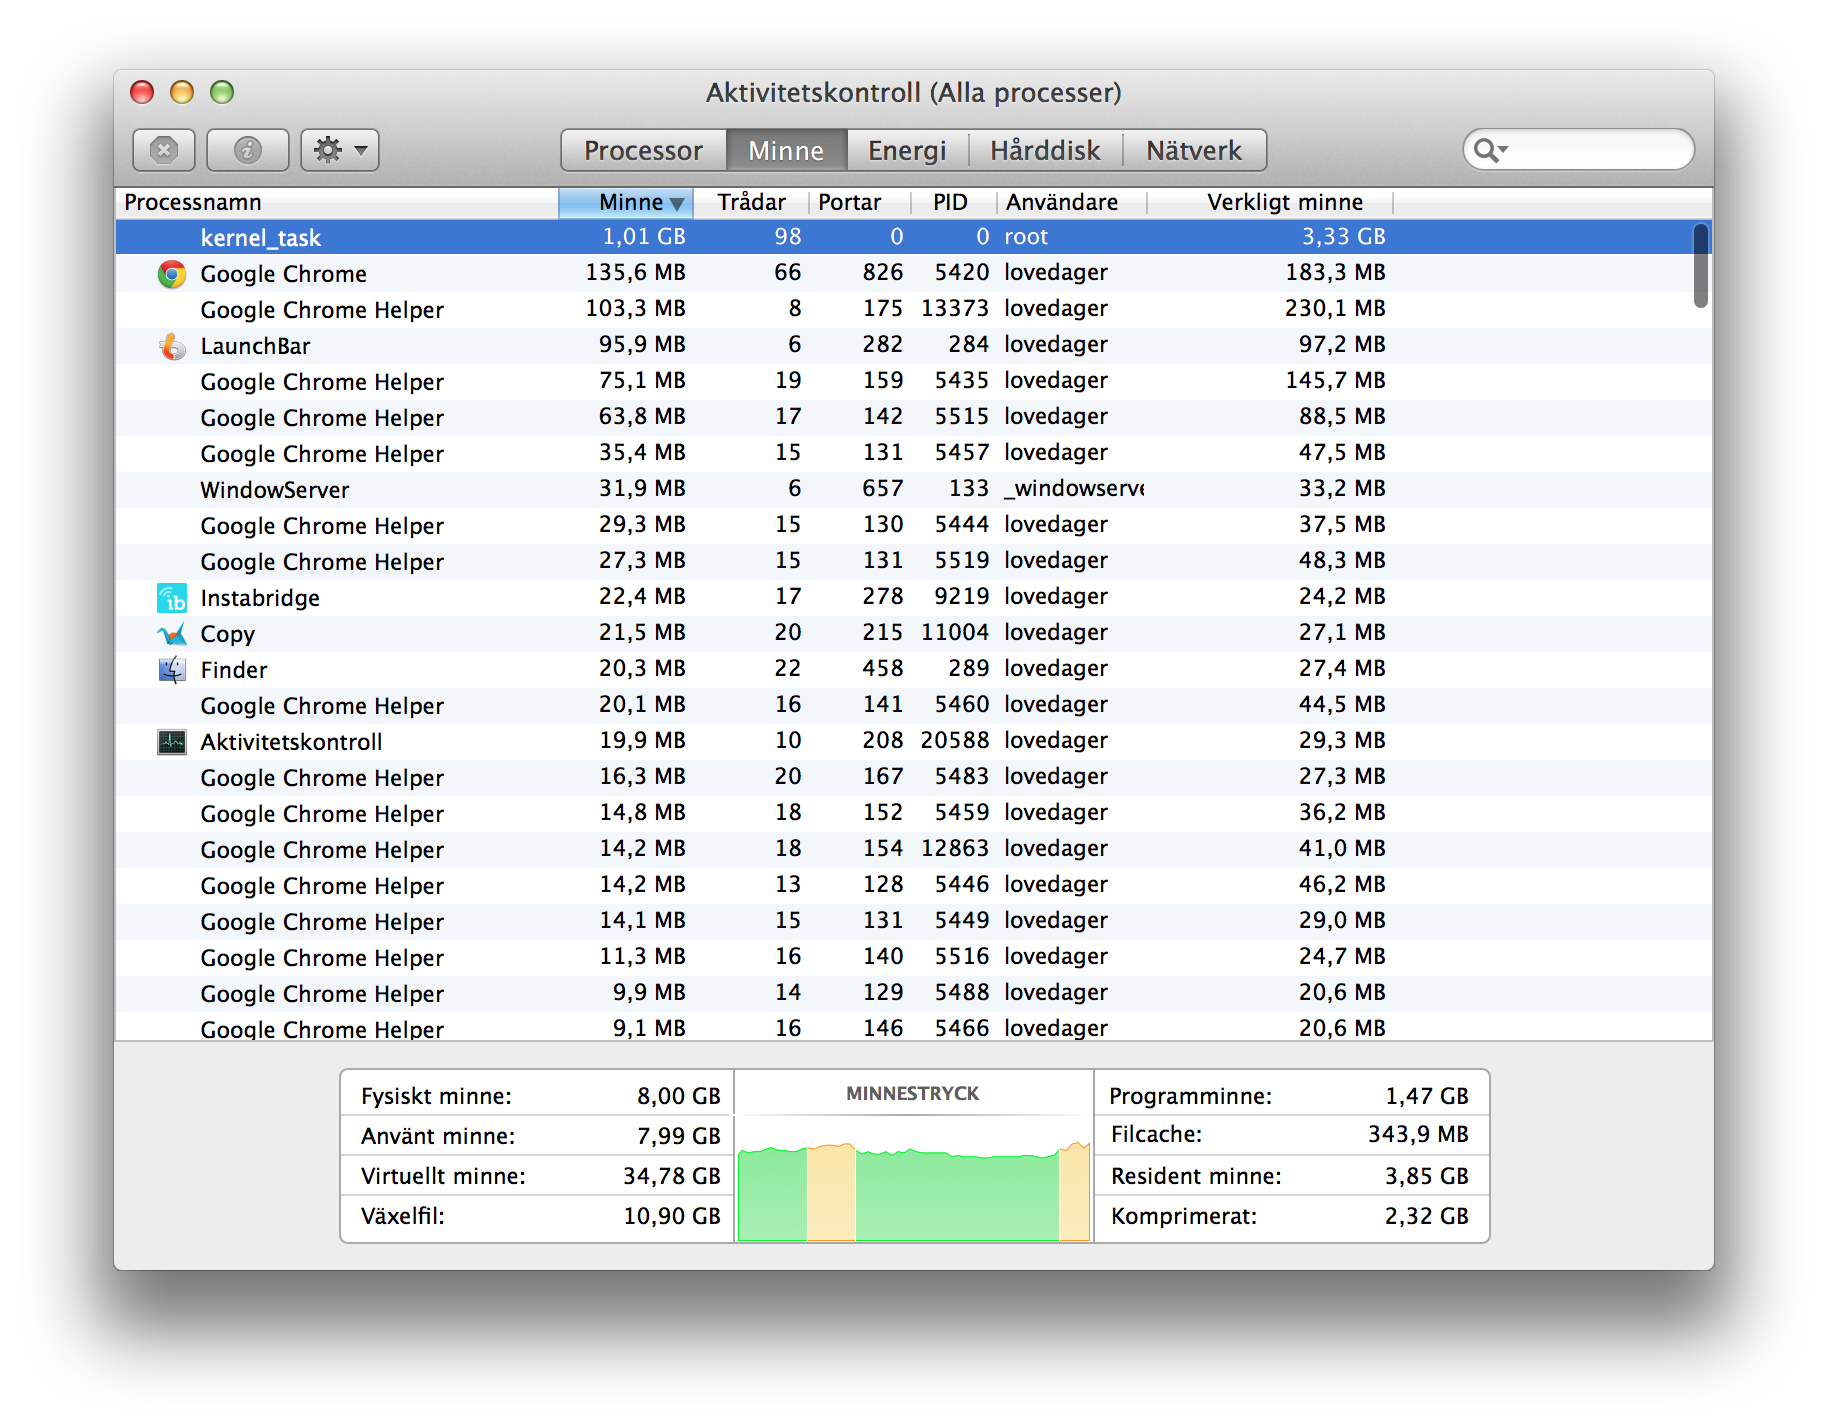Open the Nätverk tab
Image resolution: width=1828 pixels, height=1428 pixels.
pyautogui.click(x=1194, y=150)
